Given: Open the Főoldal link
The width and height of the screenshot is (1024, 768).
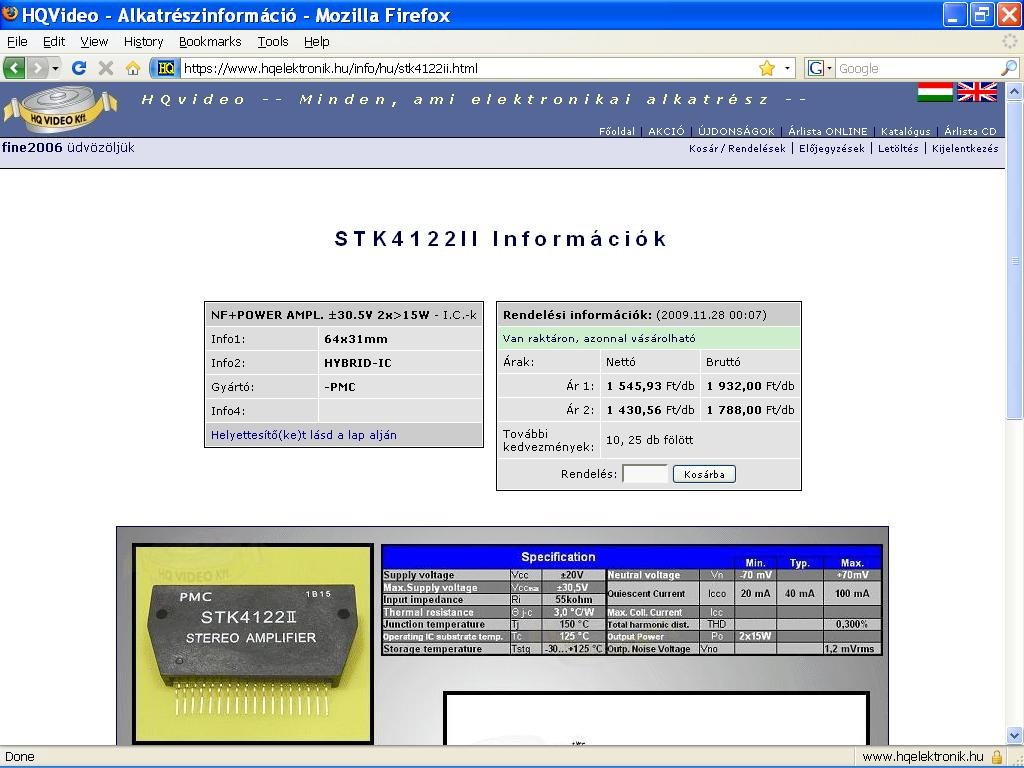Looking at the screenshot, I should (616, 131).
